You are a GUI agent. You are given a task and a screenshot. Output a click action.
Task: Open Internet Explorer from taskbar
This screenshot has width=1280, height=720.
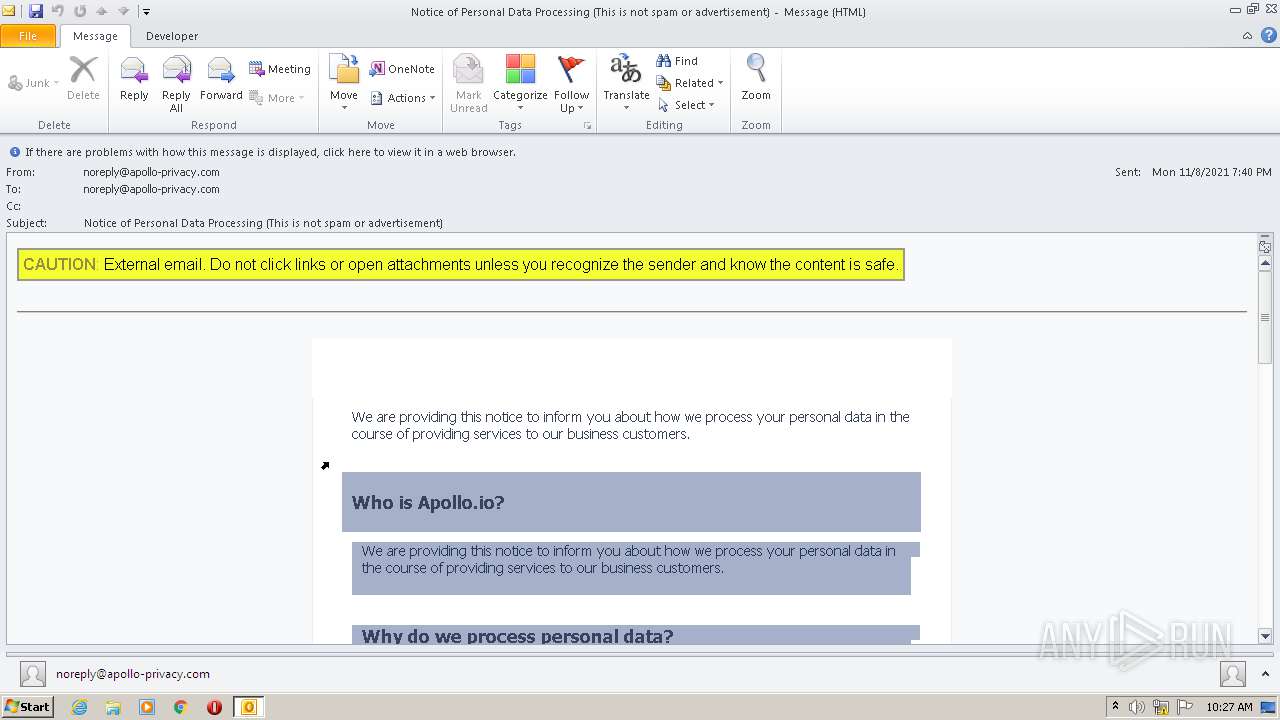79,707
